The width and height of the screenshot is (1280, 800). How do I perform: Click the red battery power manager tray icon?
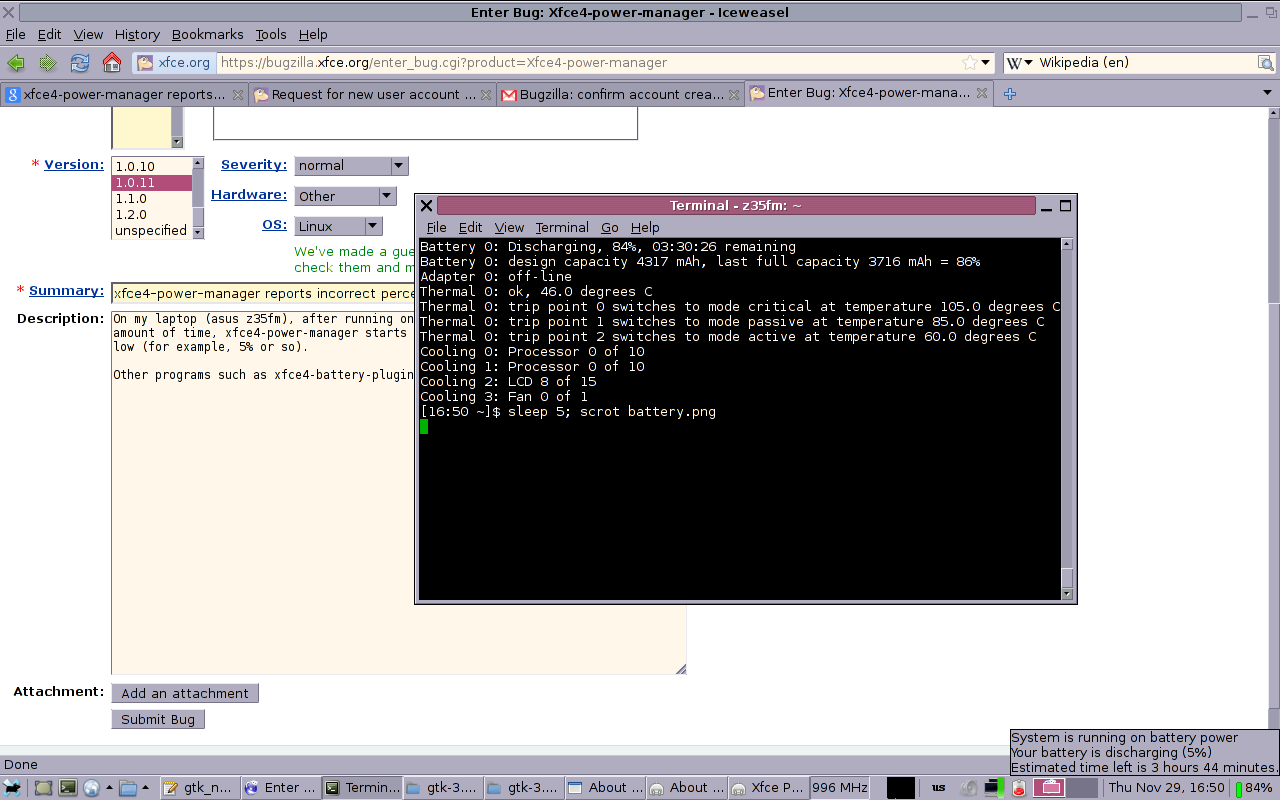pyautogui.click(x=1019, y=788)
